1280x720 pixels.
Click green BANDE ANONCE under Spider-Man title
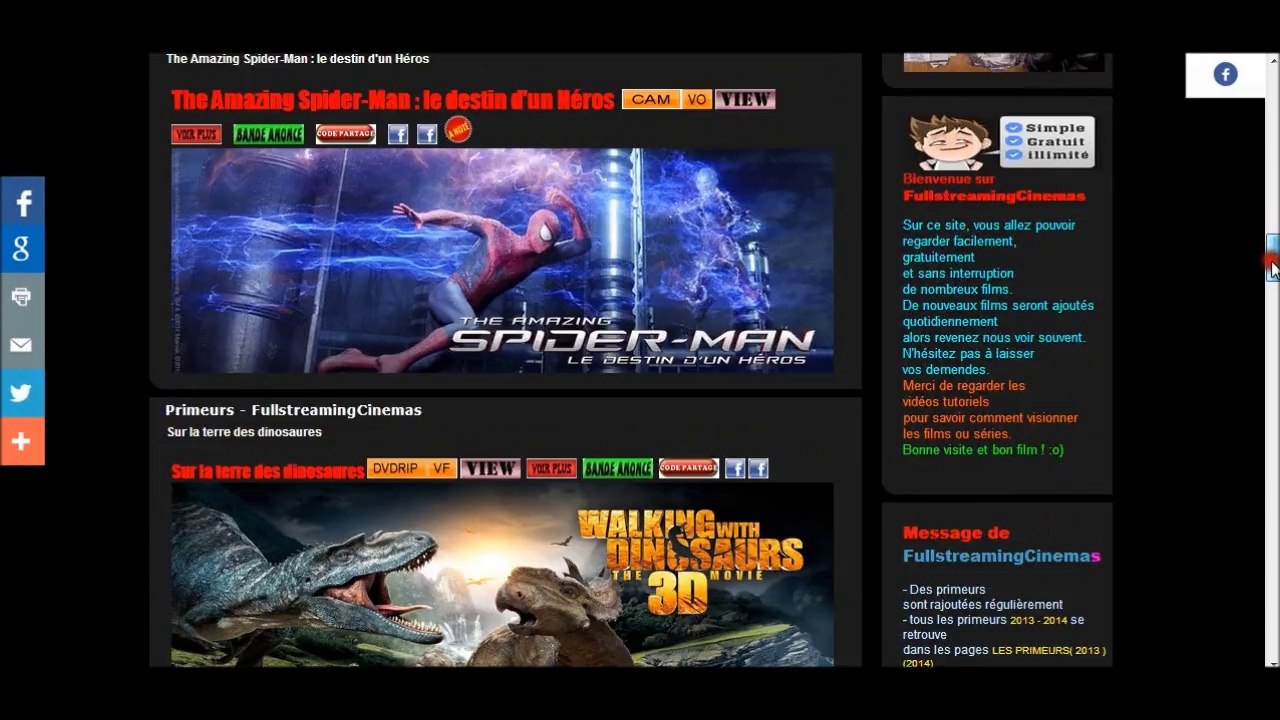tap(268, 134)
